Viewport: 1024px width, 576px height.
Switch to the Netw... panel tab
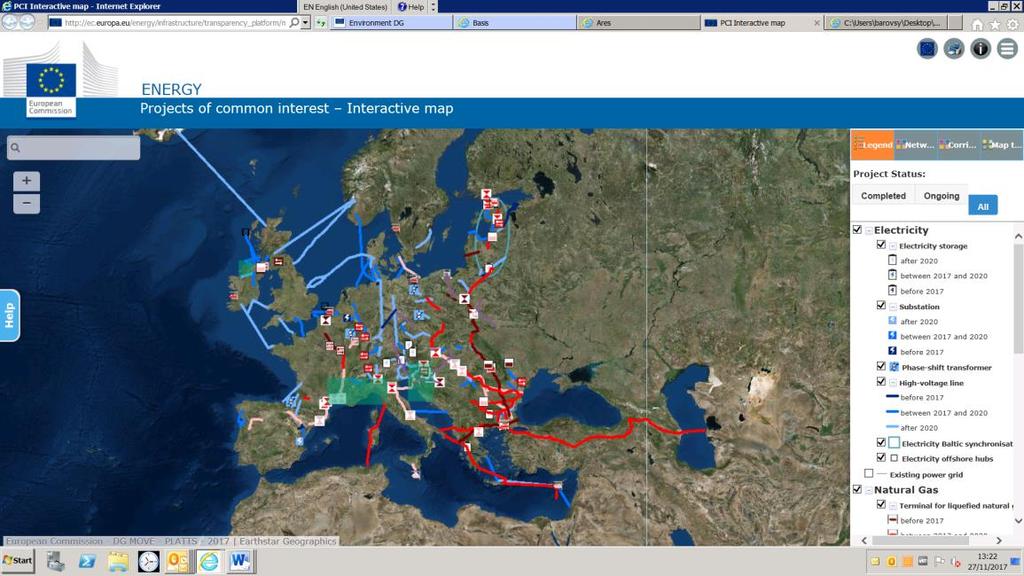coord(916,145)
